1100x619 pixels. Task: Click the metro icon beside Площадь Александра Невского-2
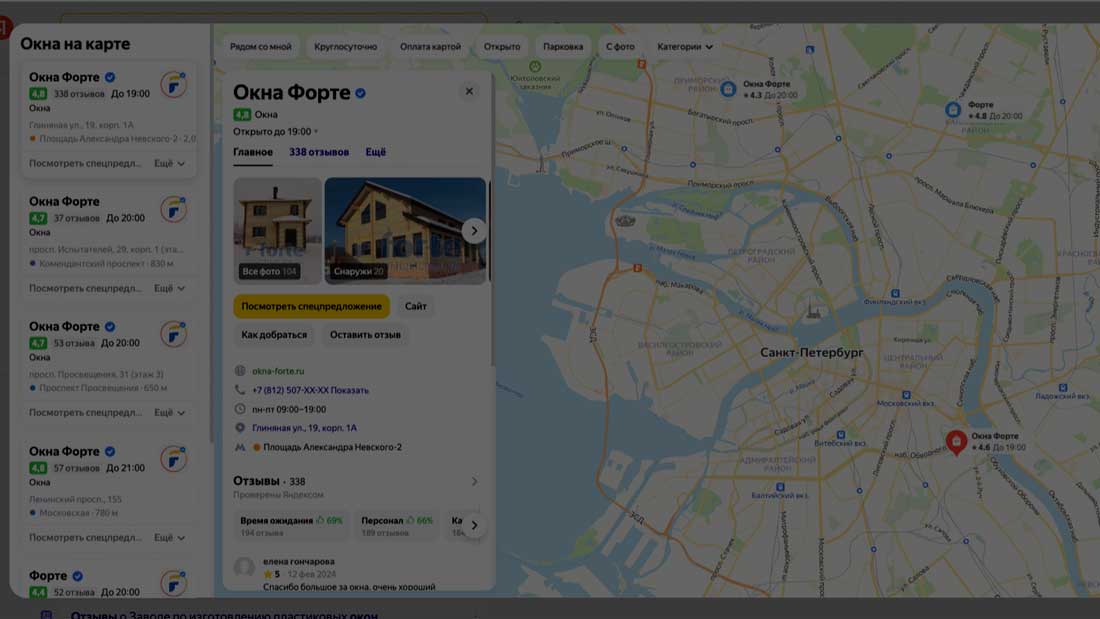coord(240,447)
